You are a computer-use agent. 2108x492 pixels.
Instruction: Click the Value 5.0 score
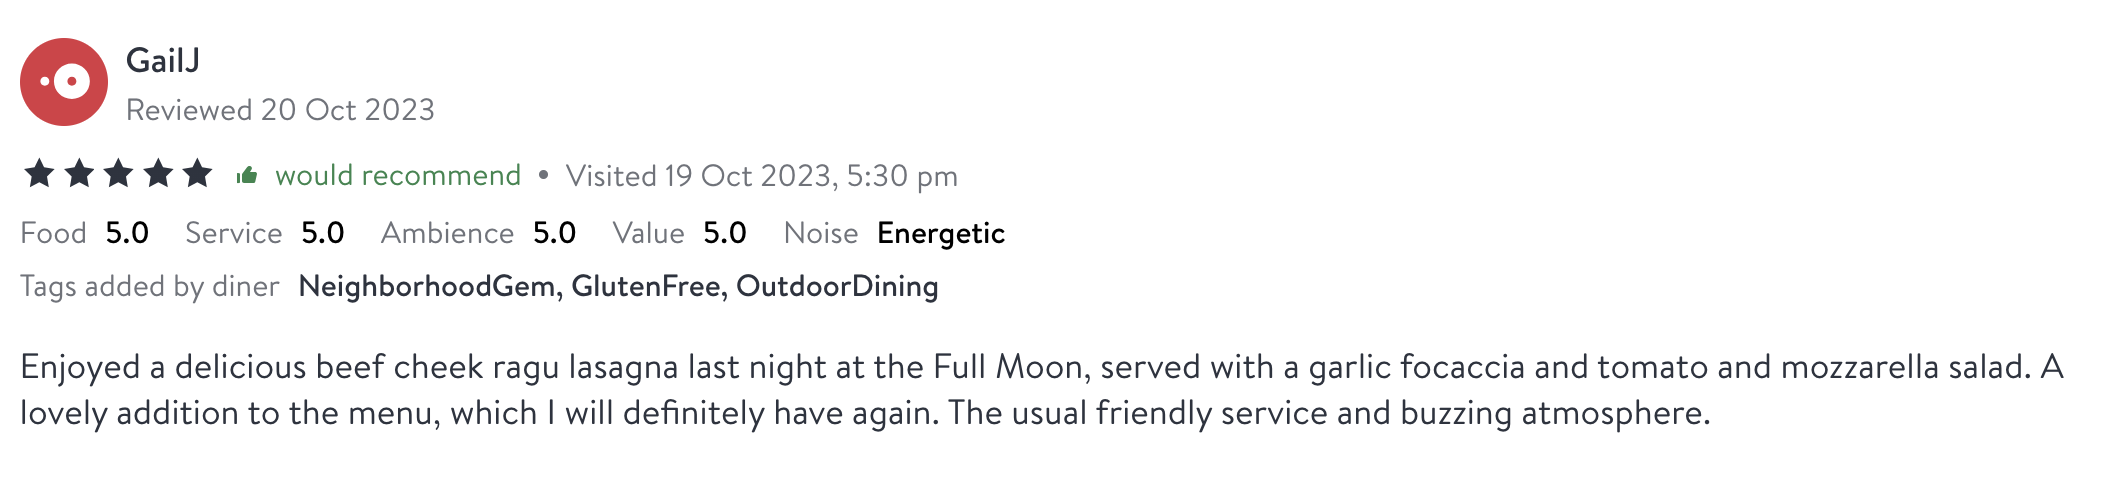click(724, 233)
